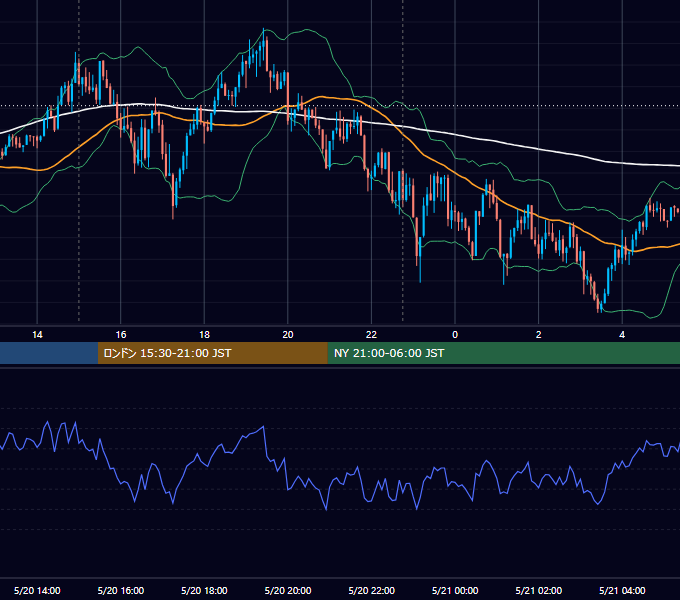Viewport: 680px width, 600px height.
Task: Select the NY 21:00-06:00 JST session band
Action: (x=503, y=353)
